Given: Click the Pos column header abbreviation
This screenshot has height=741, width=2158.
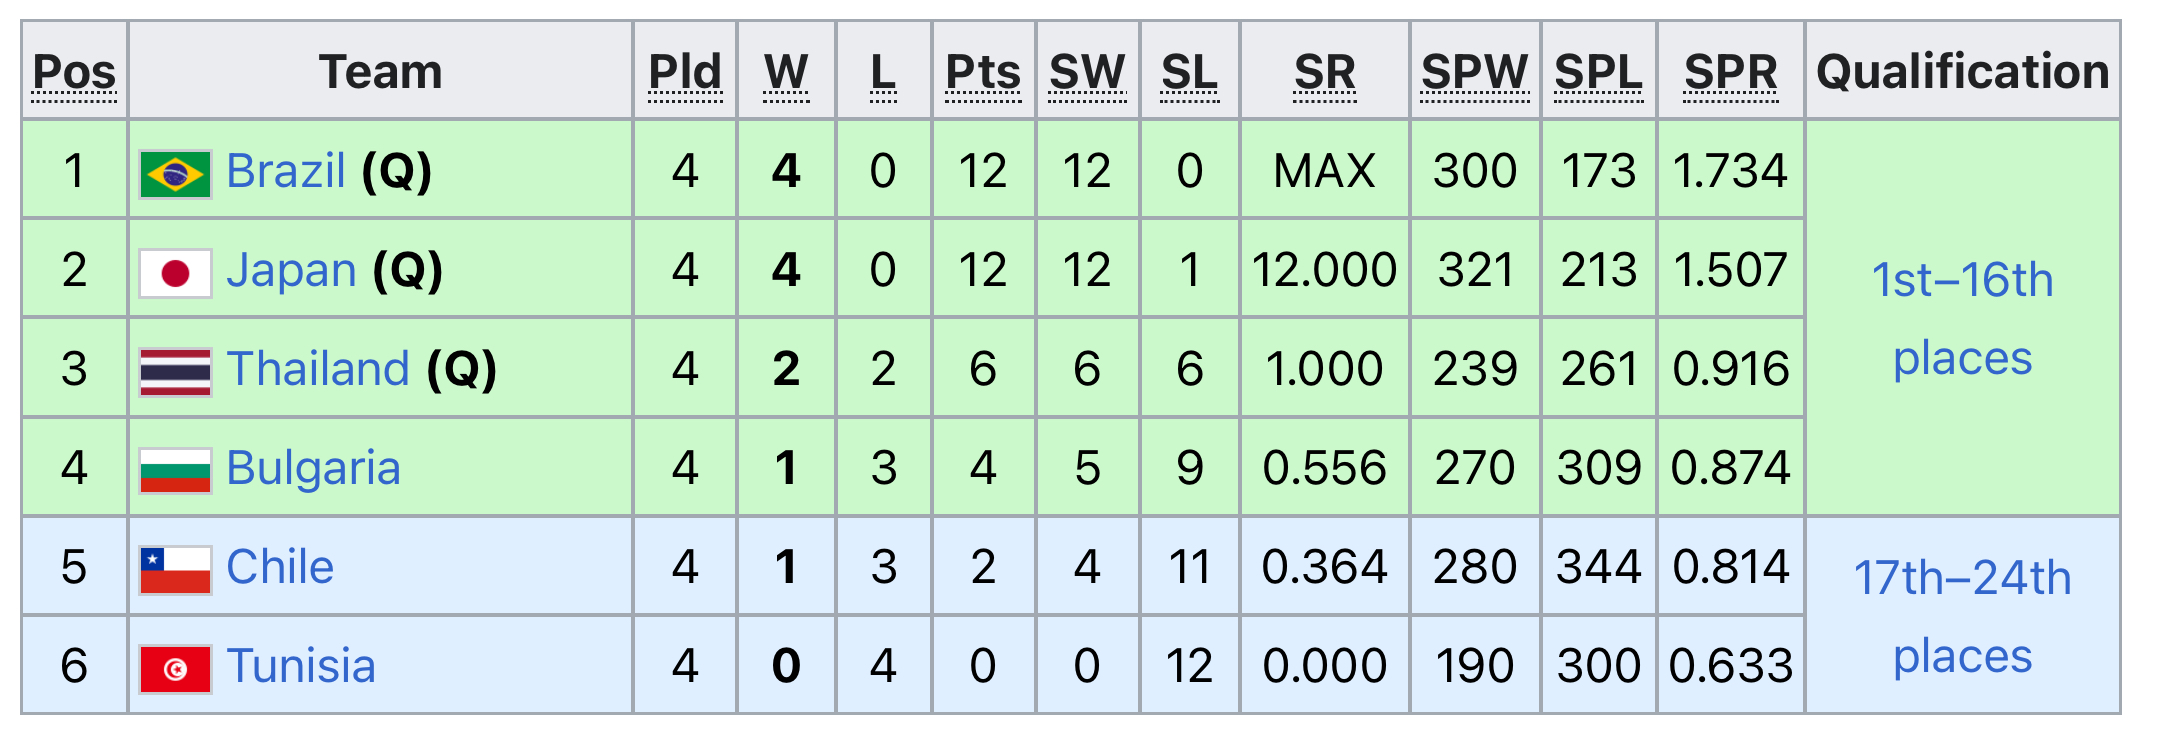Looking at the screenshot, I should pyautogui.click(x=74, y=73).
